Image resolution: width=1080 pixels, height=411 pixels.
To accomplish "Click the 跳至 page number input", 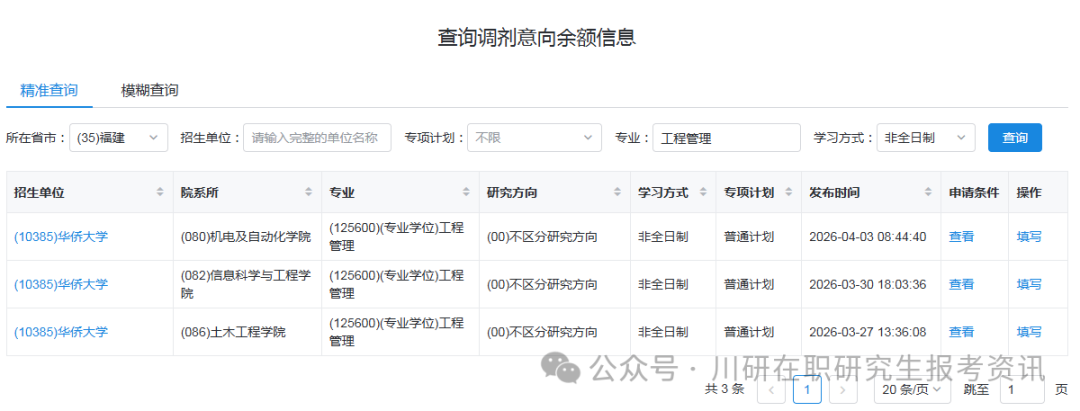I will tap(1021, 390).
